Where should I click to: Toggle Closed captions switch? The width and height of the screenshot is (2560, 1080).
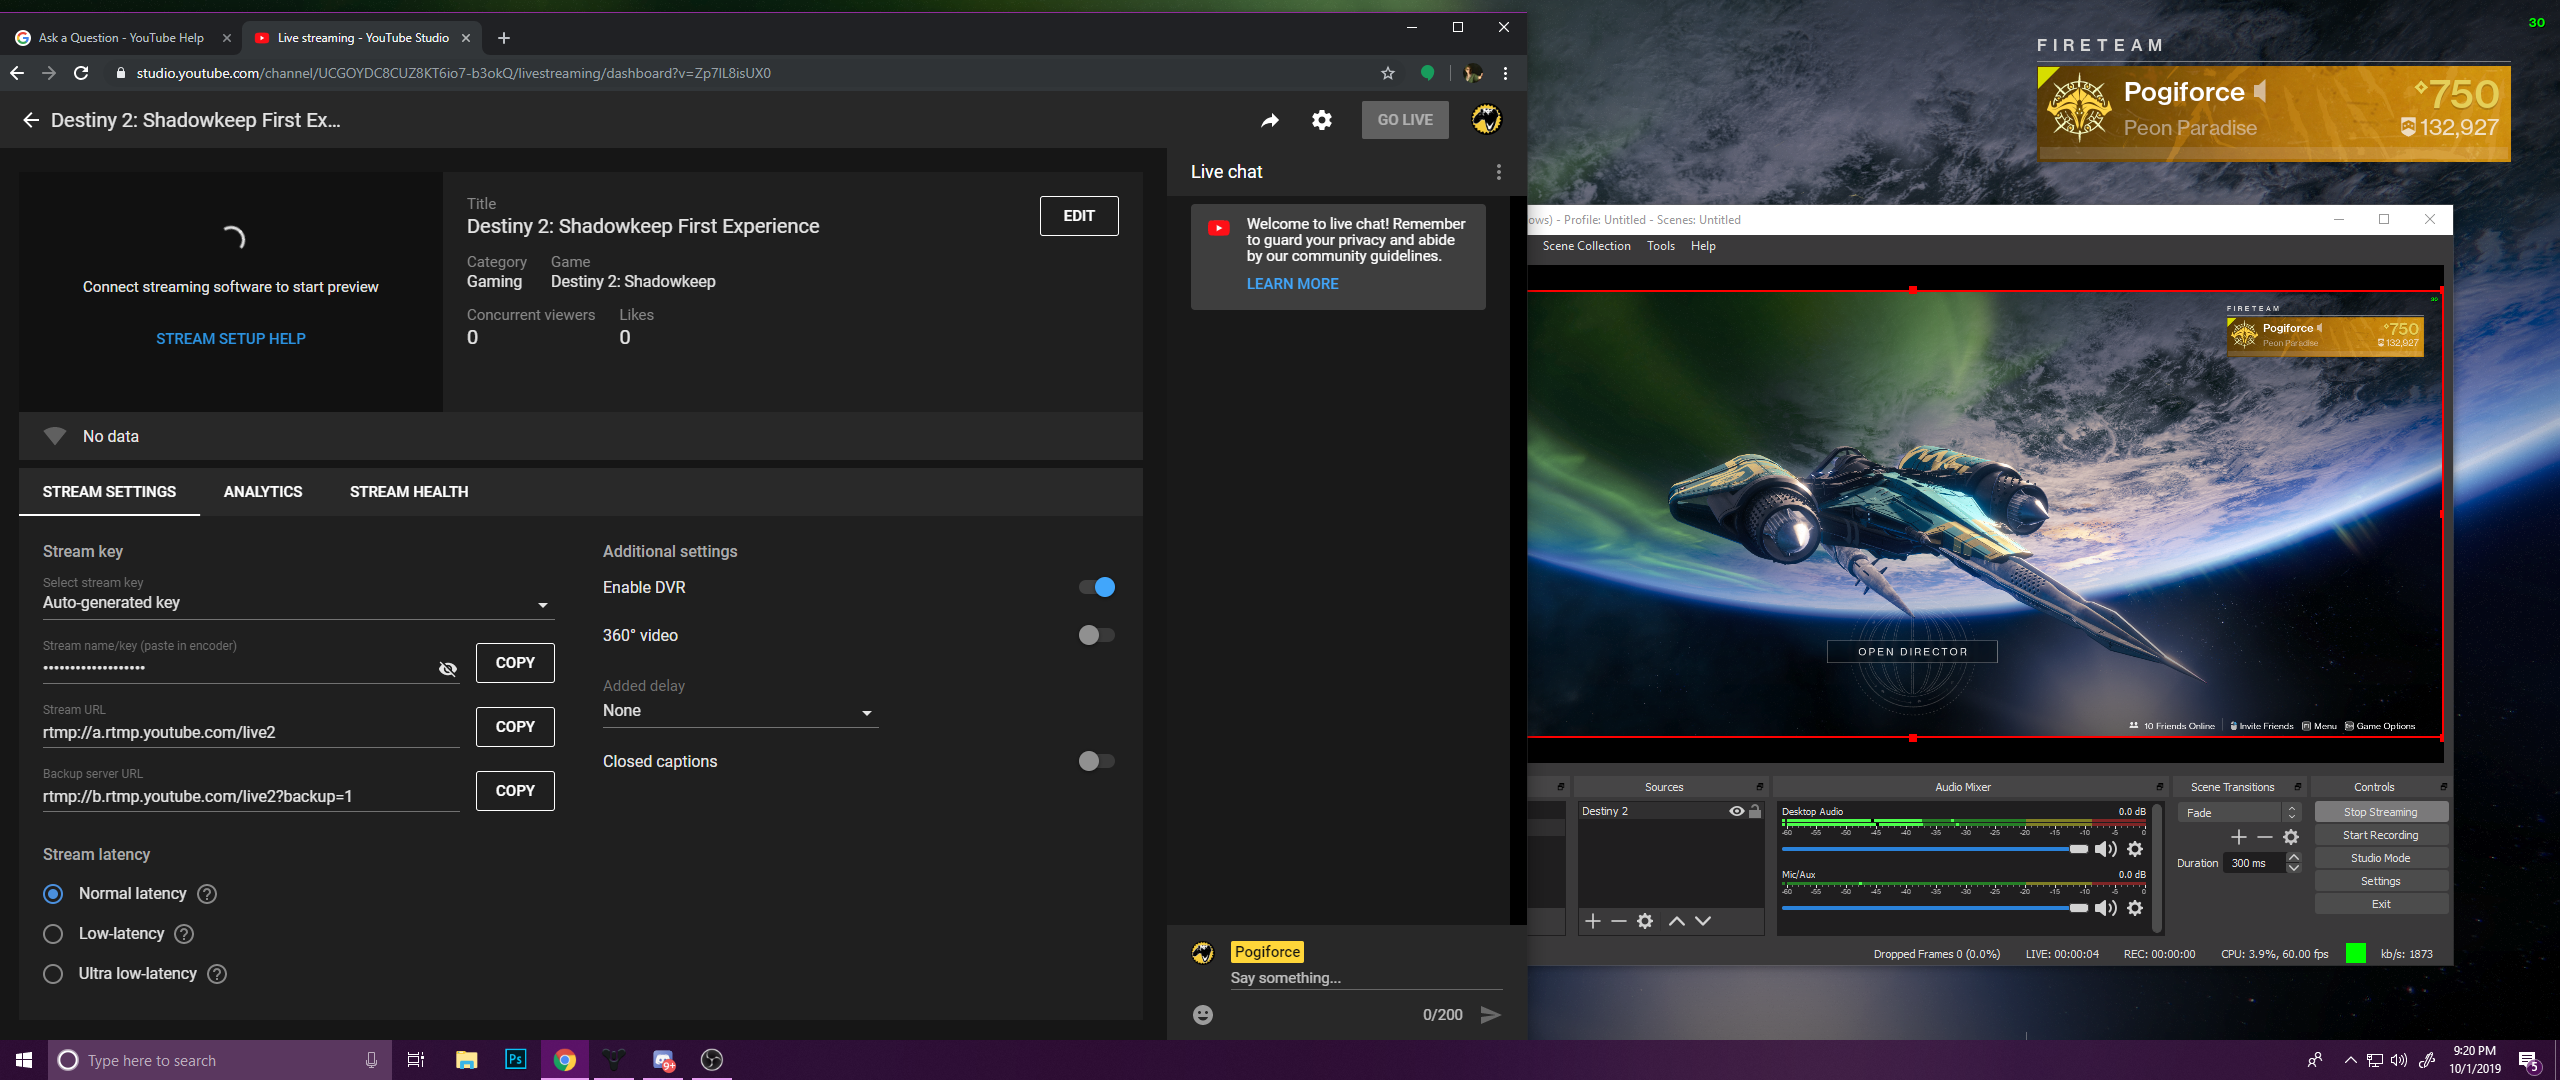[1094, 760]
